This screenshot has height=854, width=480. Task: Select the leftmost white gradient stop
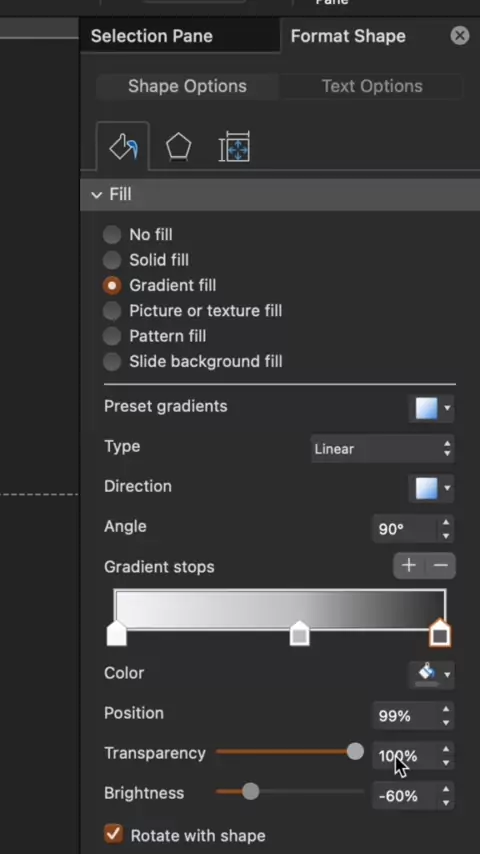(117, 634)
